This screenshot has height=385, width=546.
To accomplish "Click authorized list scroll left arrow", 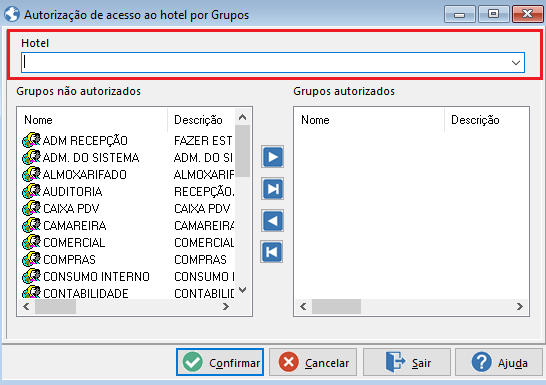I will point(303,306).
